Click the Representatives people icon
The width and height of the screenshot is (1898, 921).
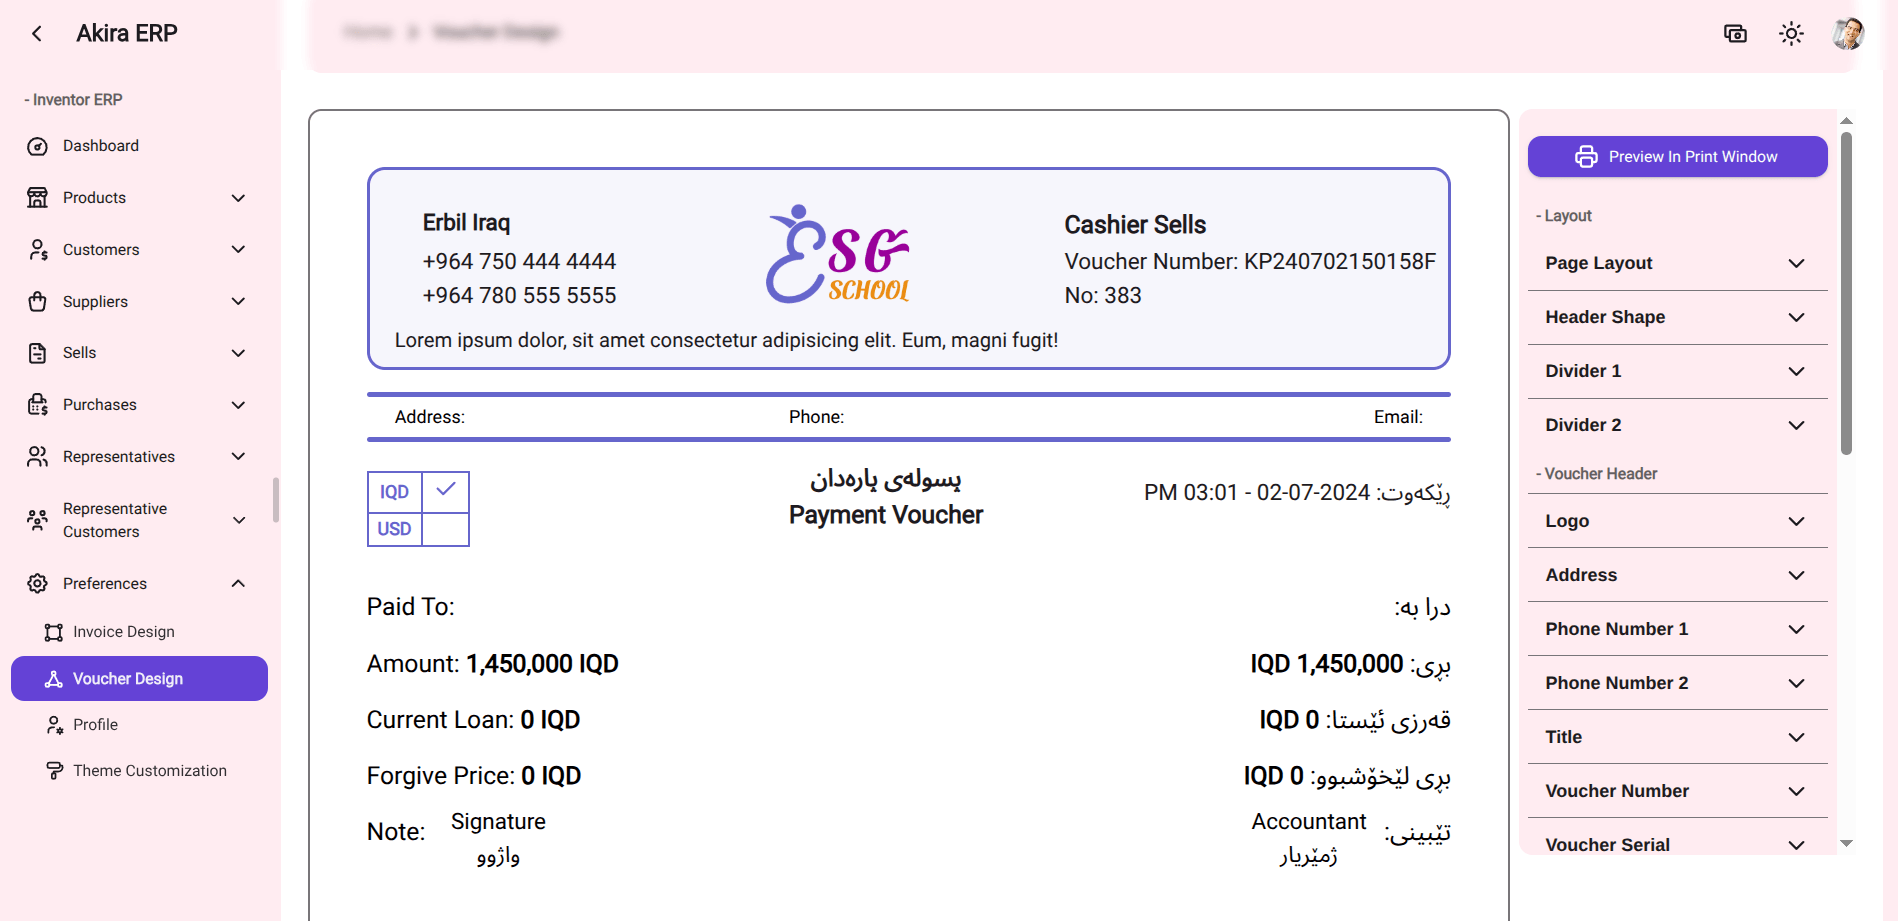(38, 457)
